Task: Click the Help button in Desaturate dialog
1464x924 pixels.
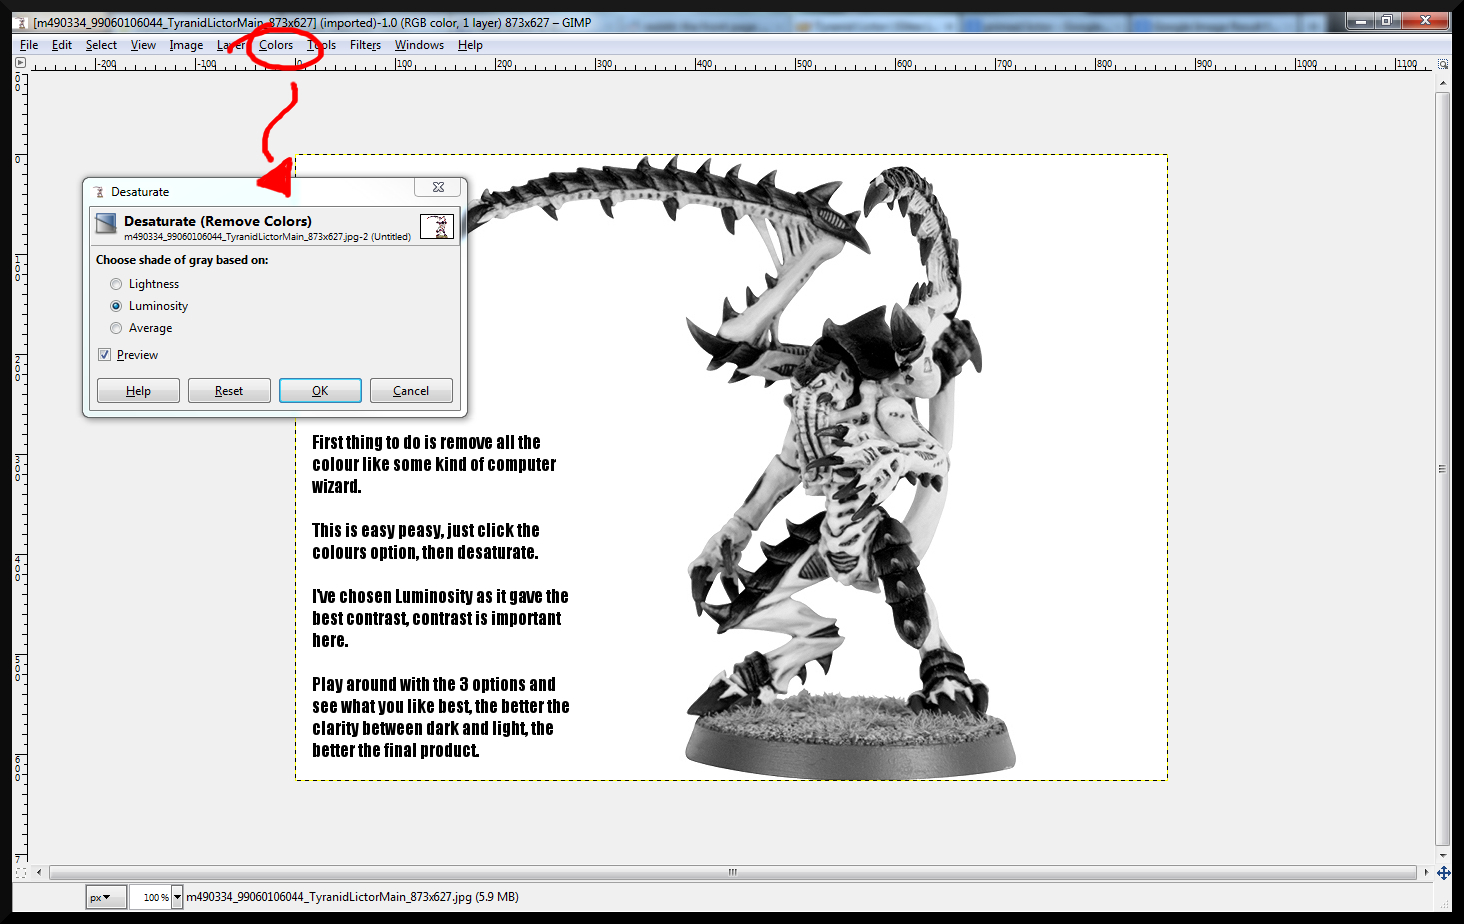Action: (138, 391)
